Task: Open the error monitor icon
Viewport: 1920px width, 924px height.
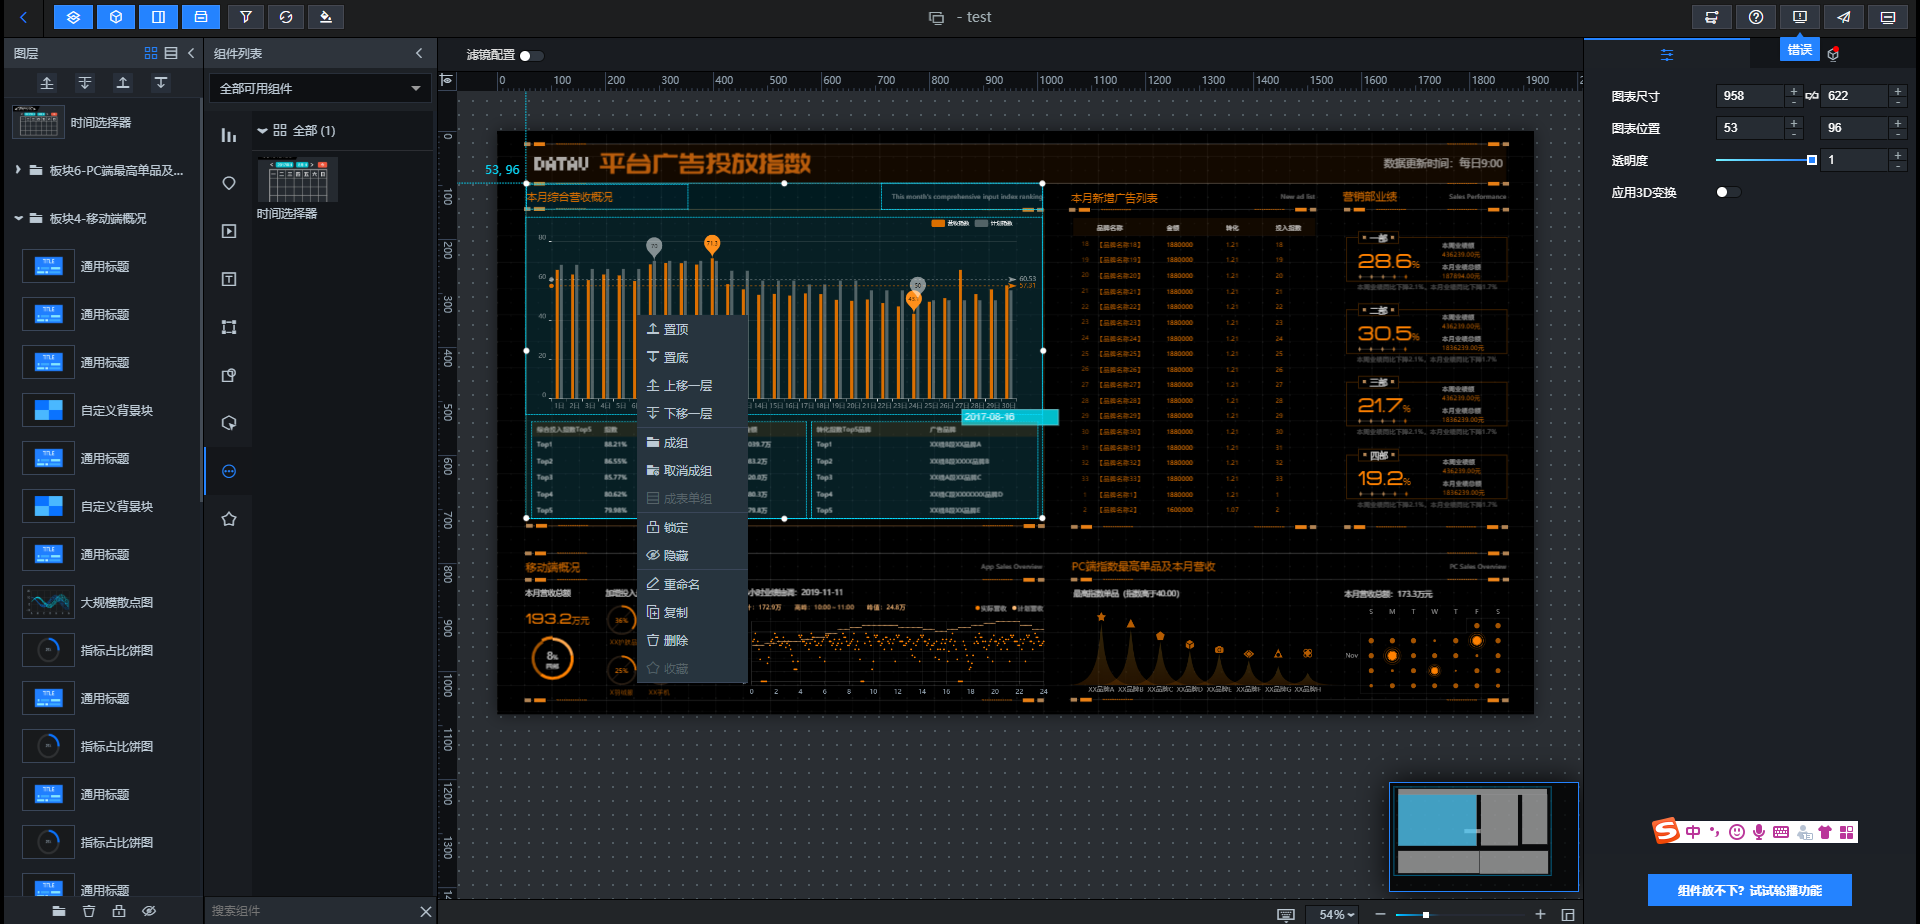Action: 1800,17
